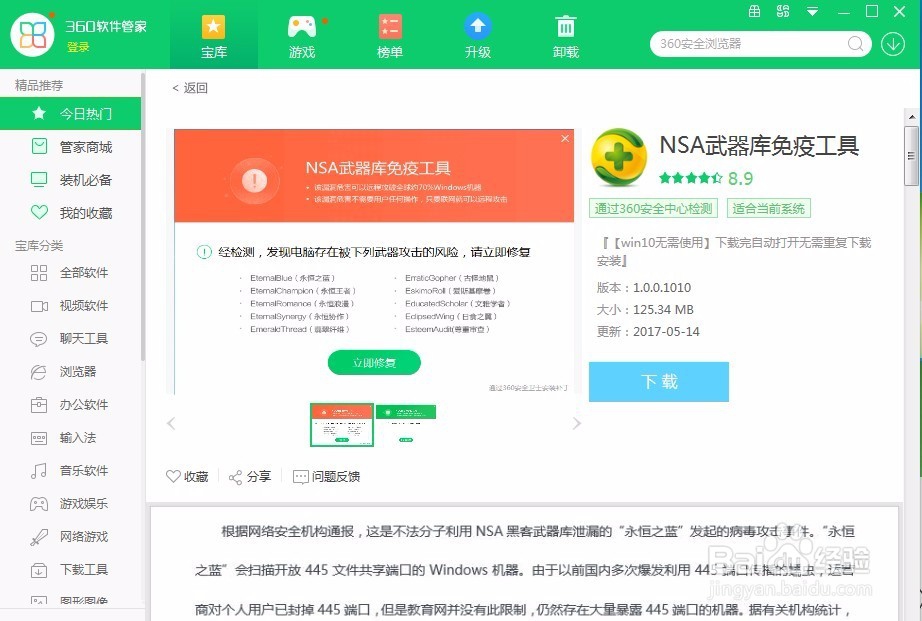Open the 输入法 input methods category
The width and height of the screenshot is (922, 621).
[x=80, y=437]
